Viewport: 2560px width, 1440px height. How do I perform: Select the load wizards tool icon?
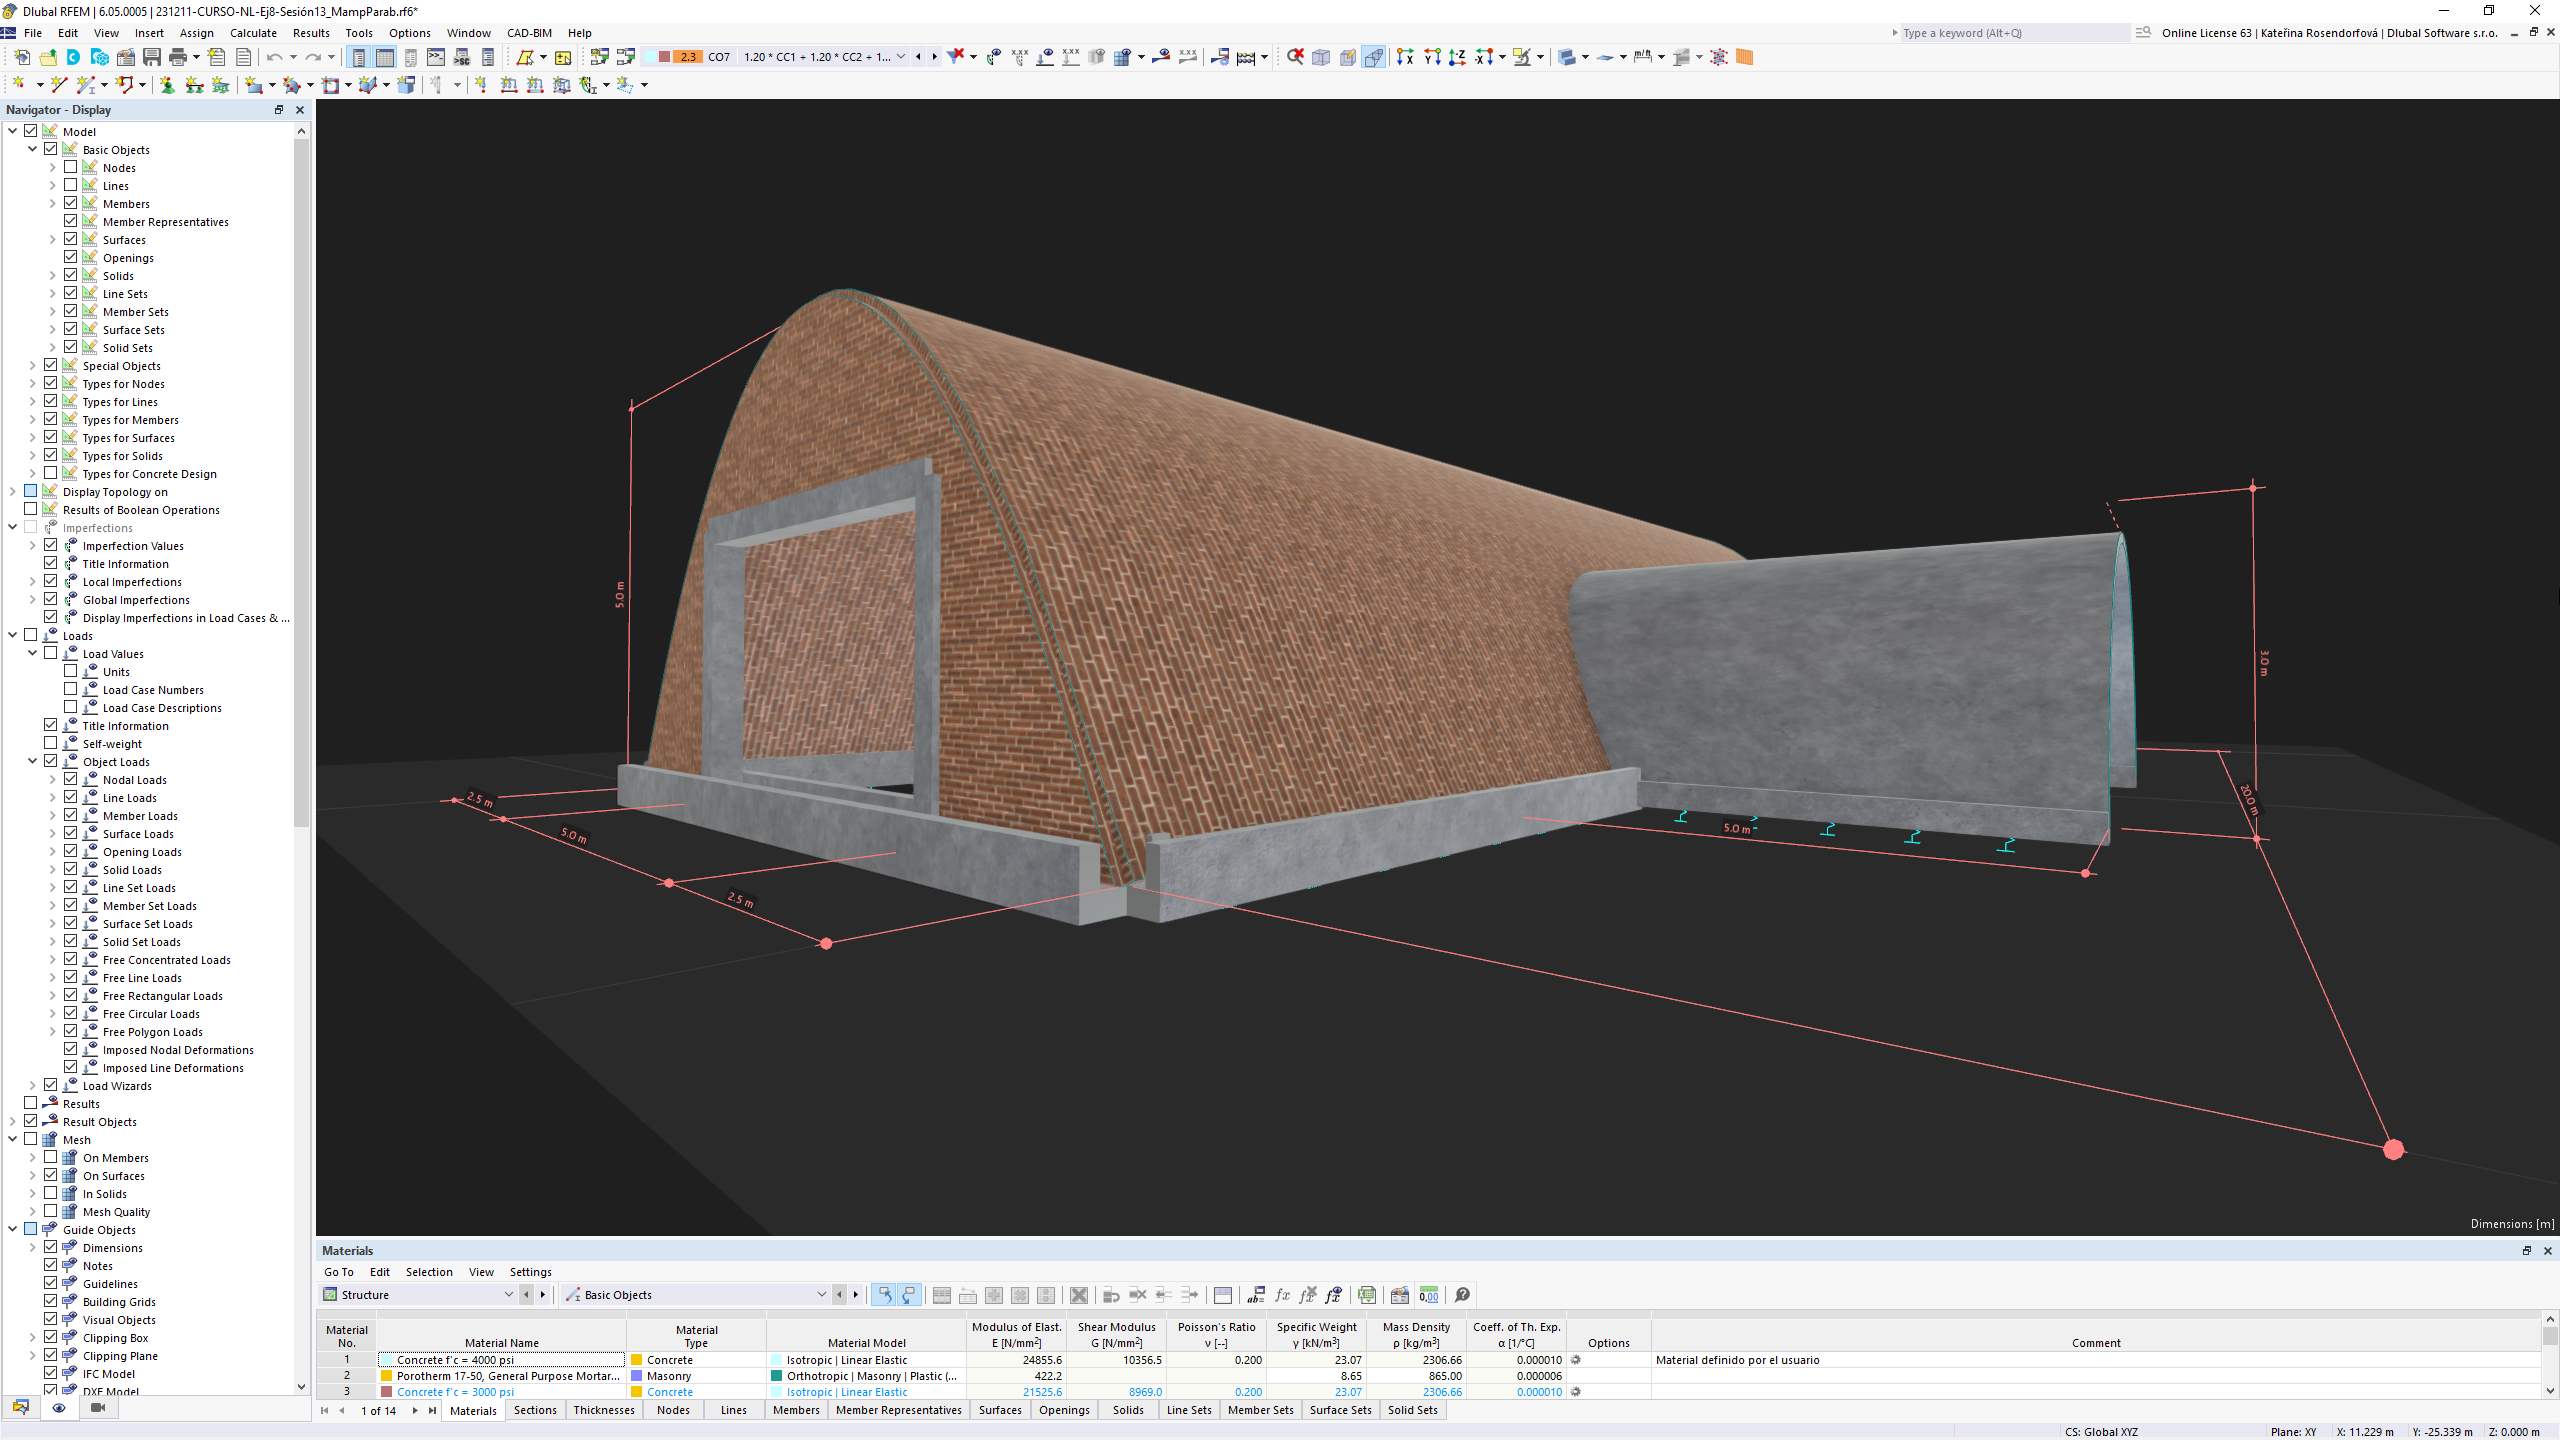click(x=70, y=1085)
